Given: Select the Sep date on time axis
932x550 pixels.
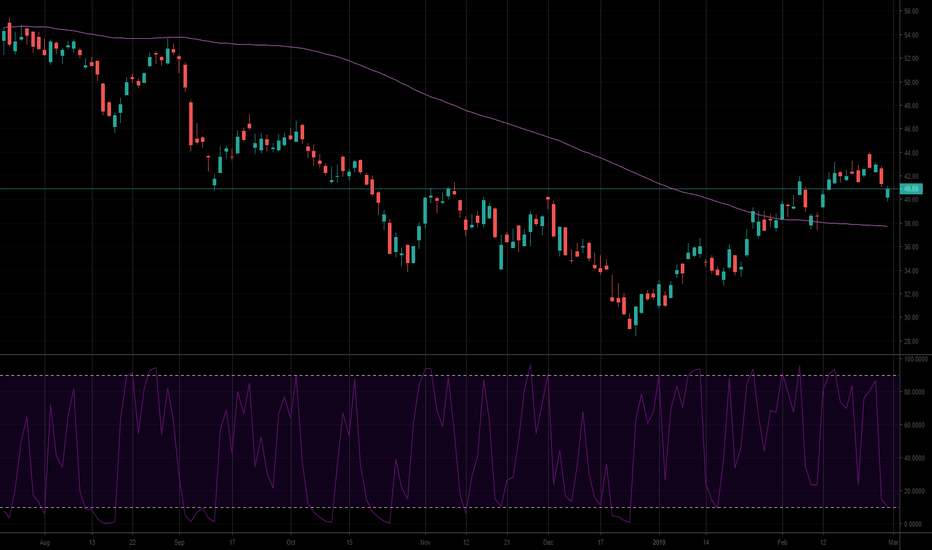Looking at the screenshot, I should click(x=180, y=542).
